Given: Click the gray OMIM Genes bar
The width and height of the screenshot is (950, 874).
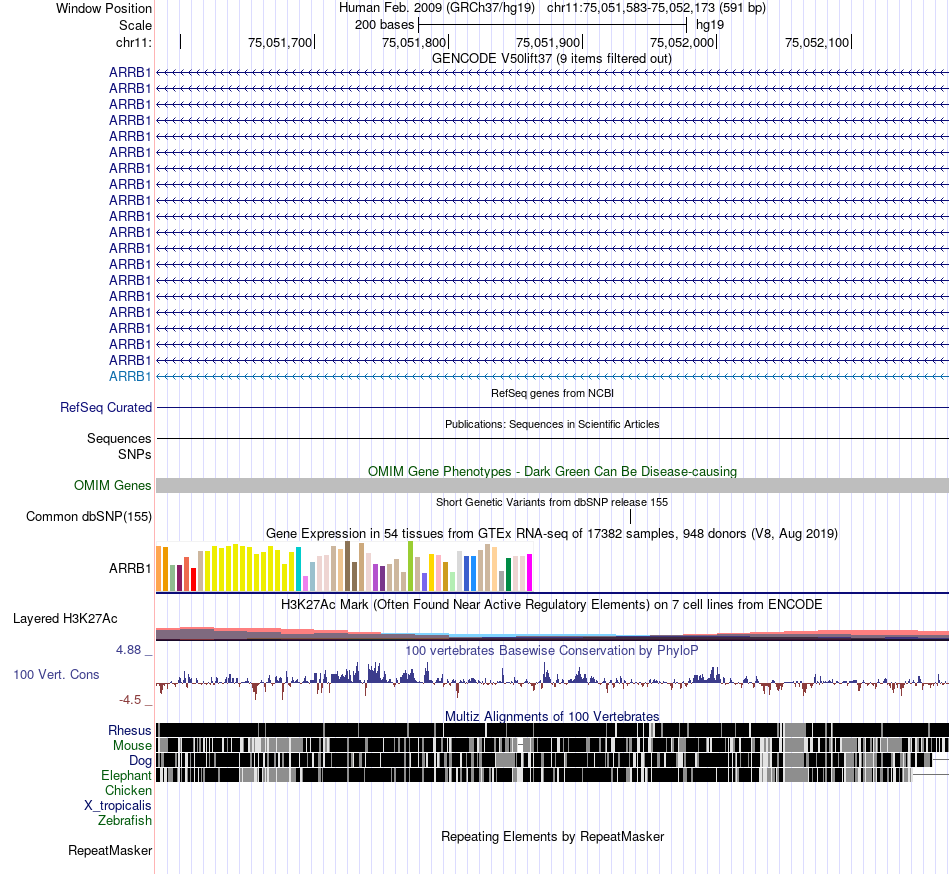Looking at the screenshot, I should point(552,485).
